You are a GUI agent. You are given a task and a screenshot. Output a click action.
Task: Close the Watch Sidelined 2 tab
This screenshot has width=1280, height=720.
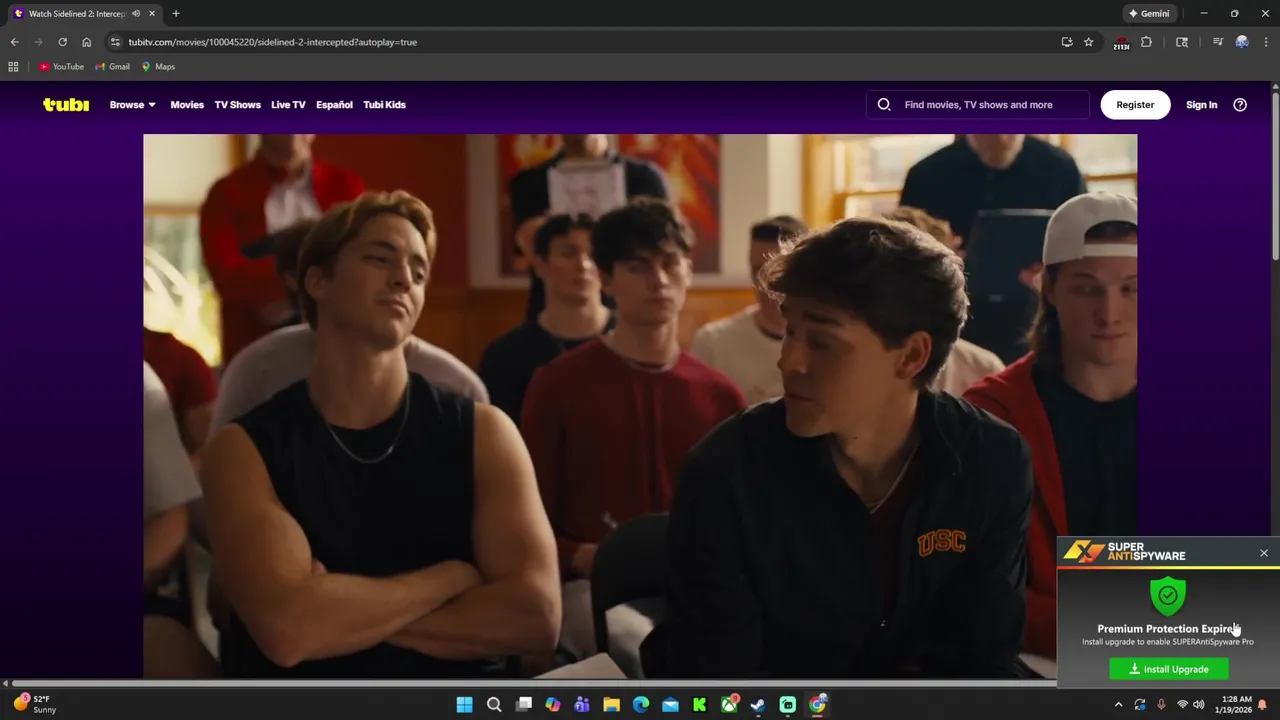click(x=152, y=14)
